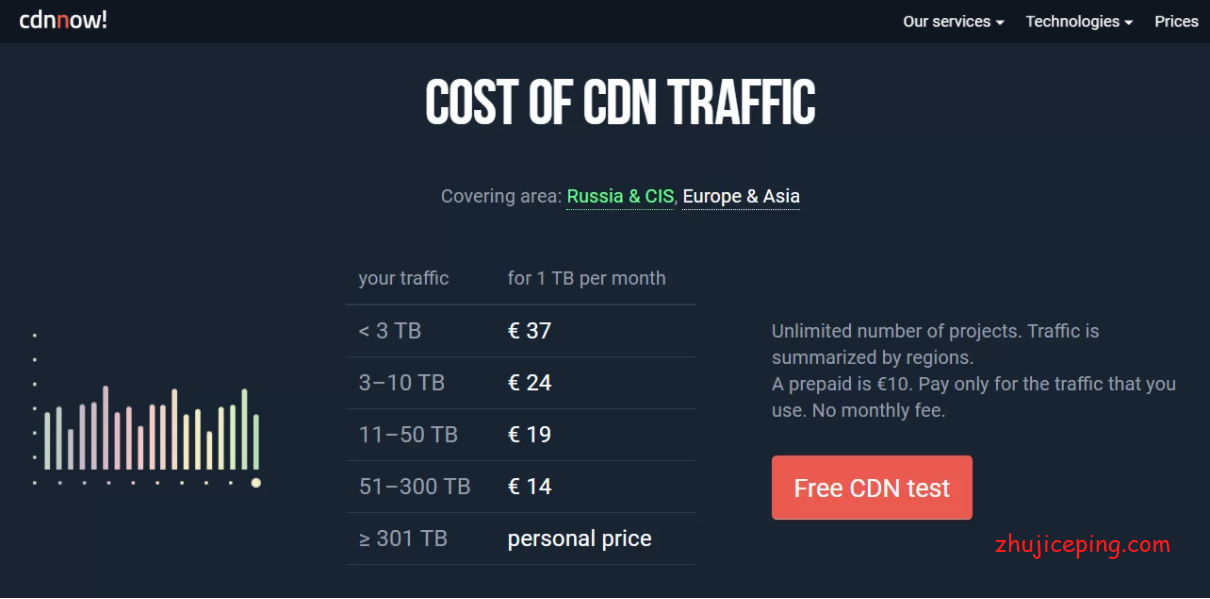The height and width of the screenshot is (599, 1210).
Task: Choose the 3–10 TB traffic tier
Action: tap(401, 383)
